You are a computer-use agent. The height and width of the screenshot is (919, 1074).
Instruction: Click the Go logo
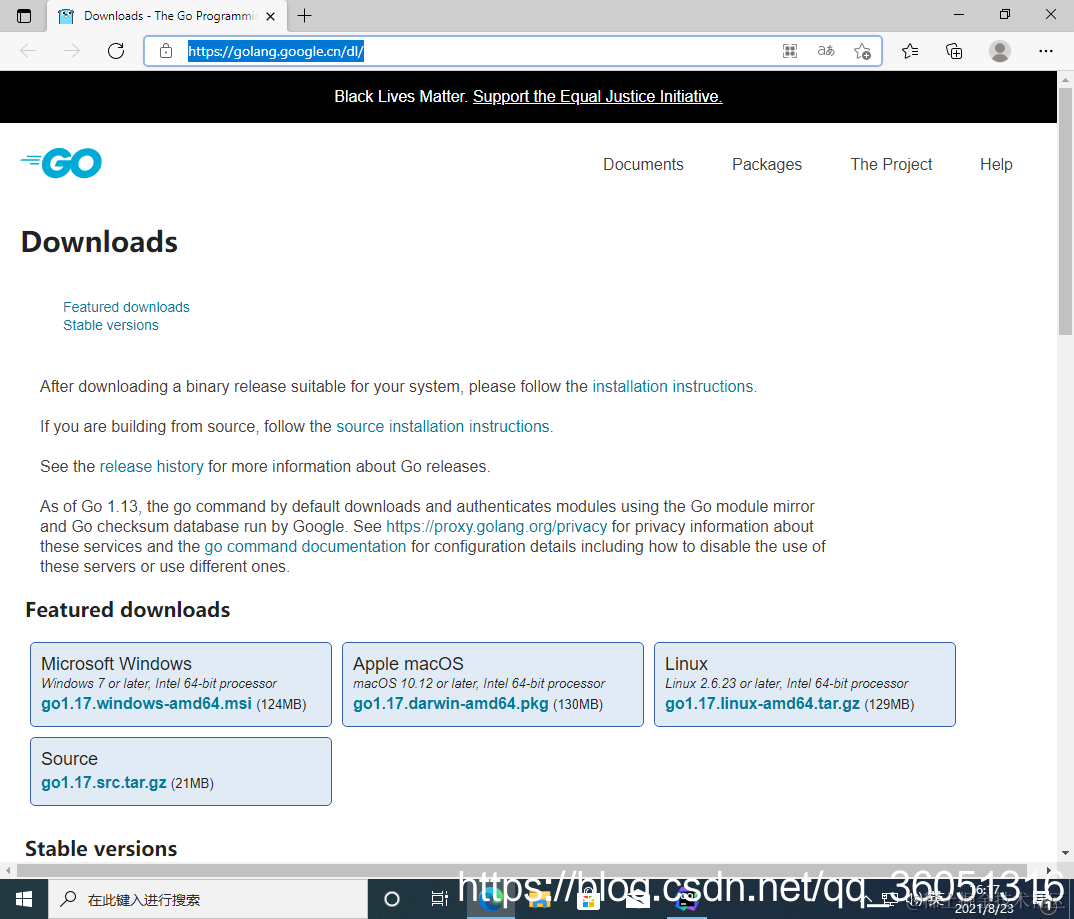(x=61, y=163)
